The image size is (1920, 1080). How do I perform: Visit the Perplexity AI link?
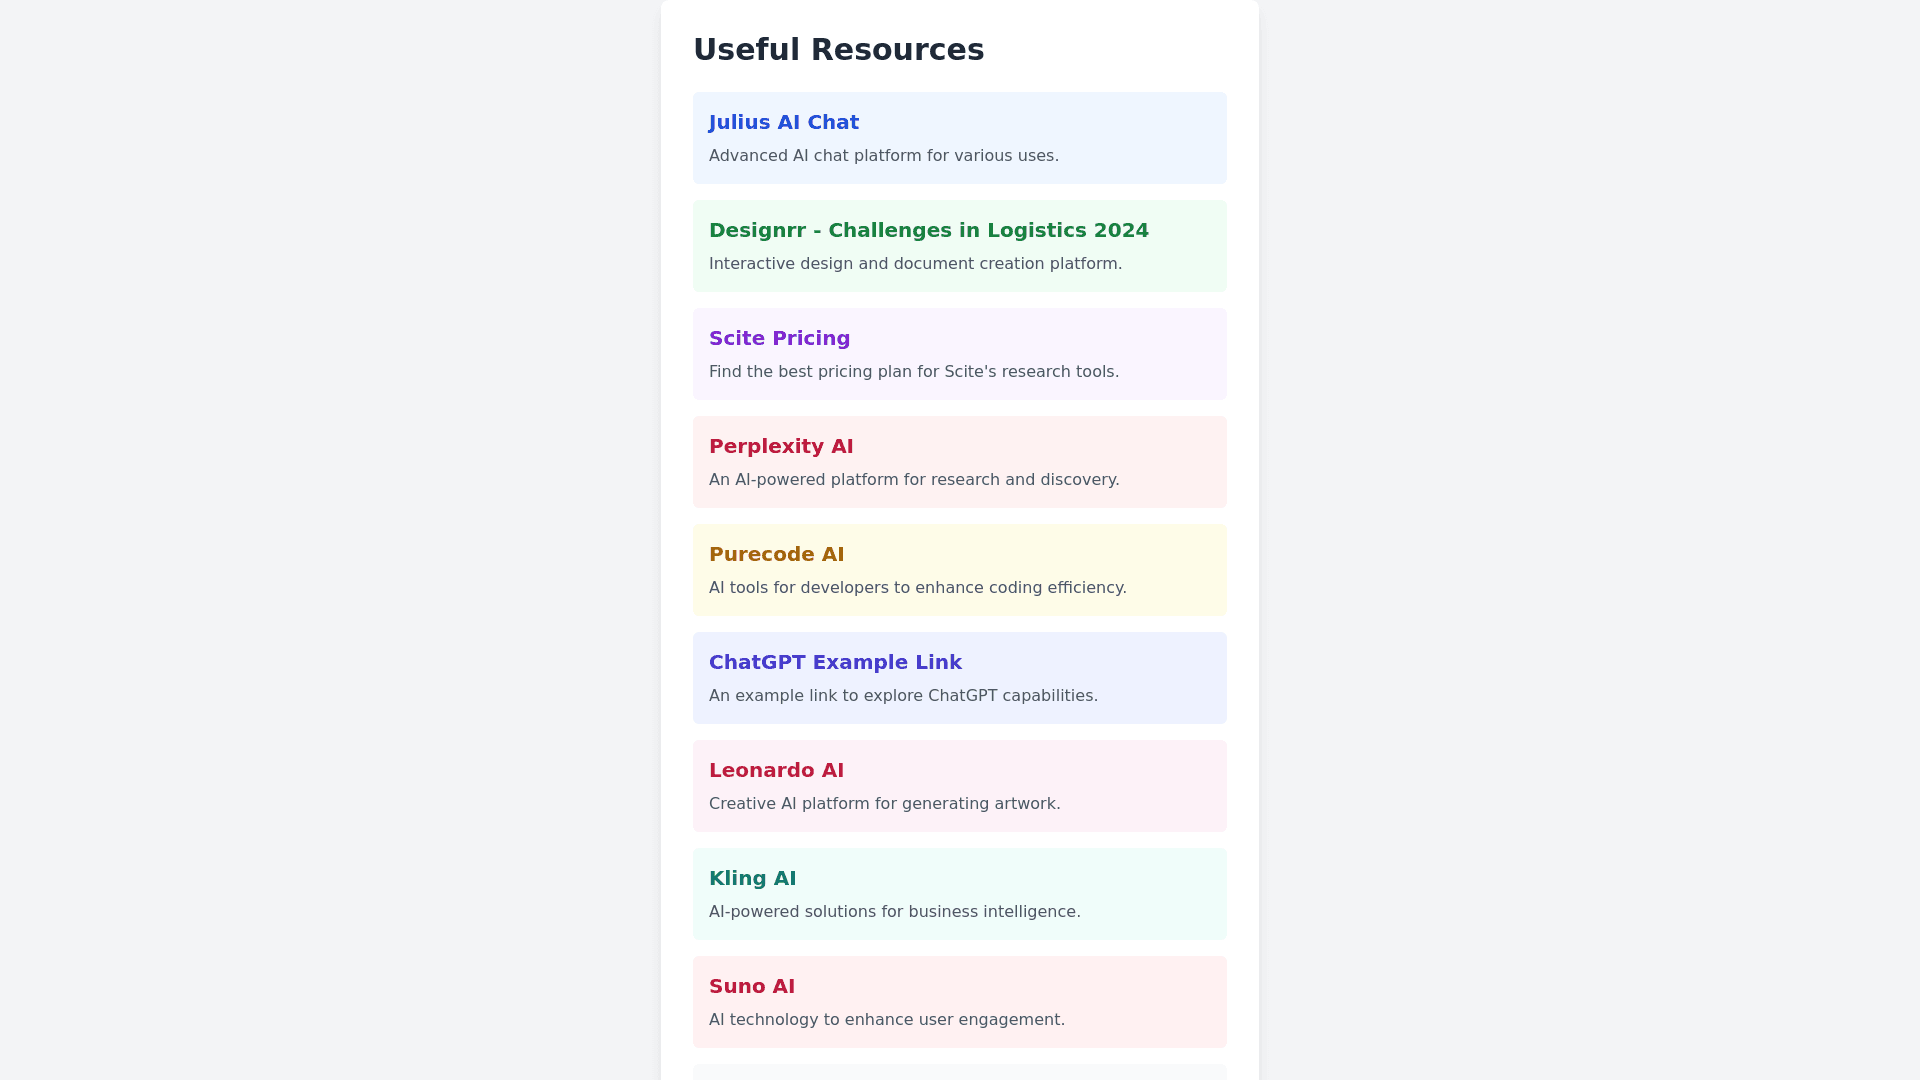[780, 446]
